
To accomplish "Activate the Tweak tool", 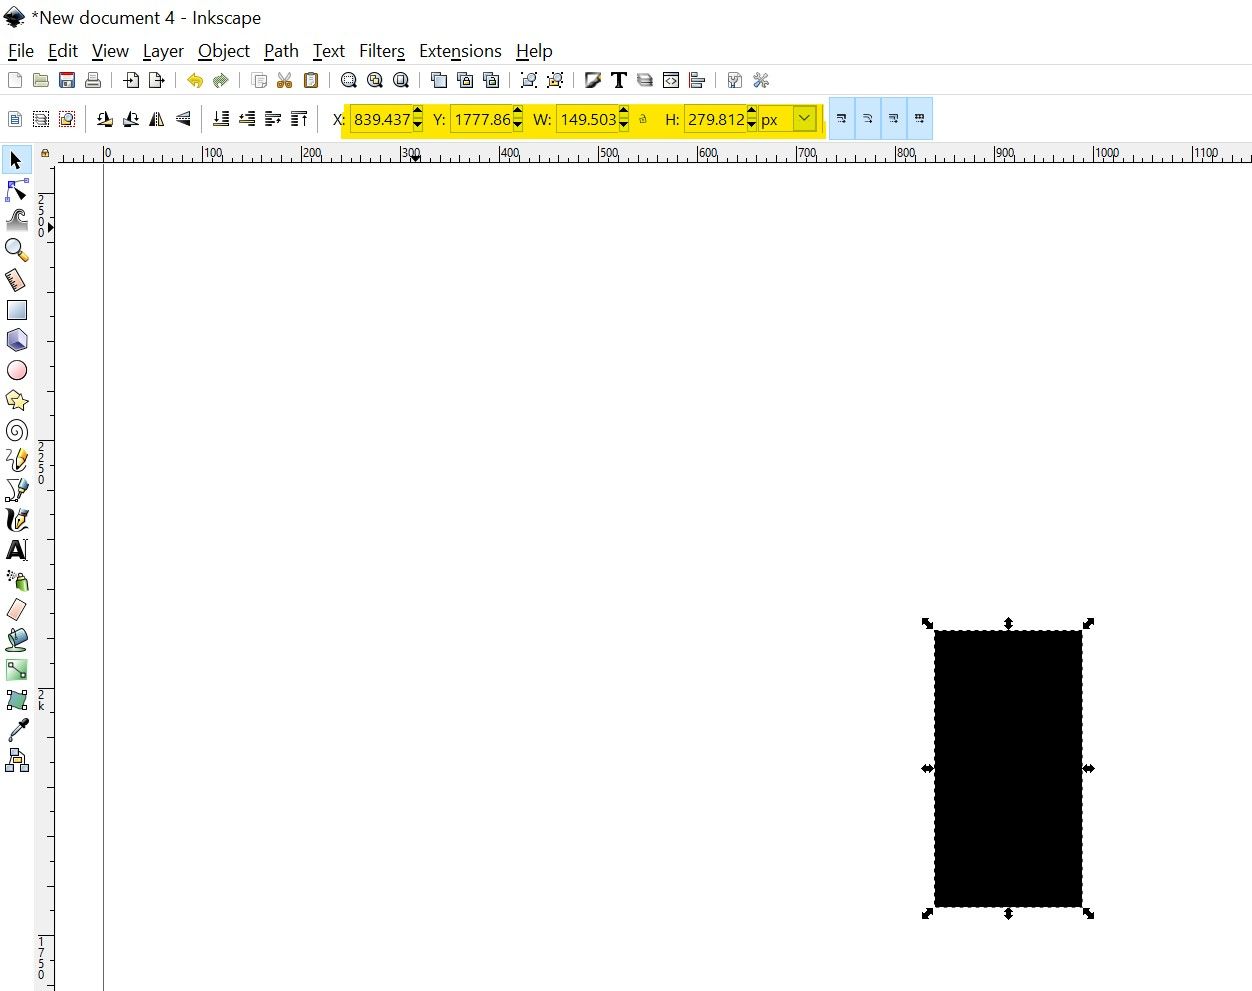I will coord(16,220).
